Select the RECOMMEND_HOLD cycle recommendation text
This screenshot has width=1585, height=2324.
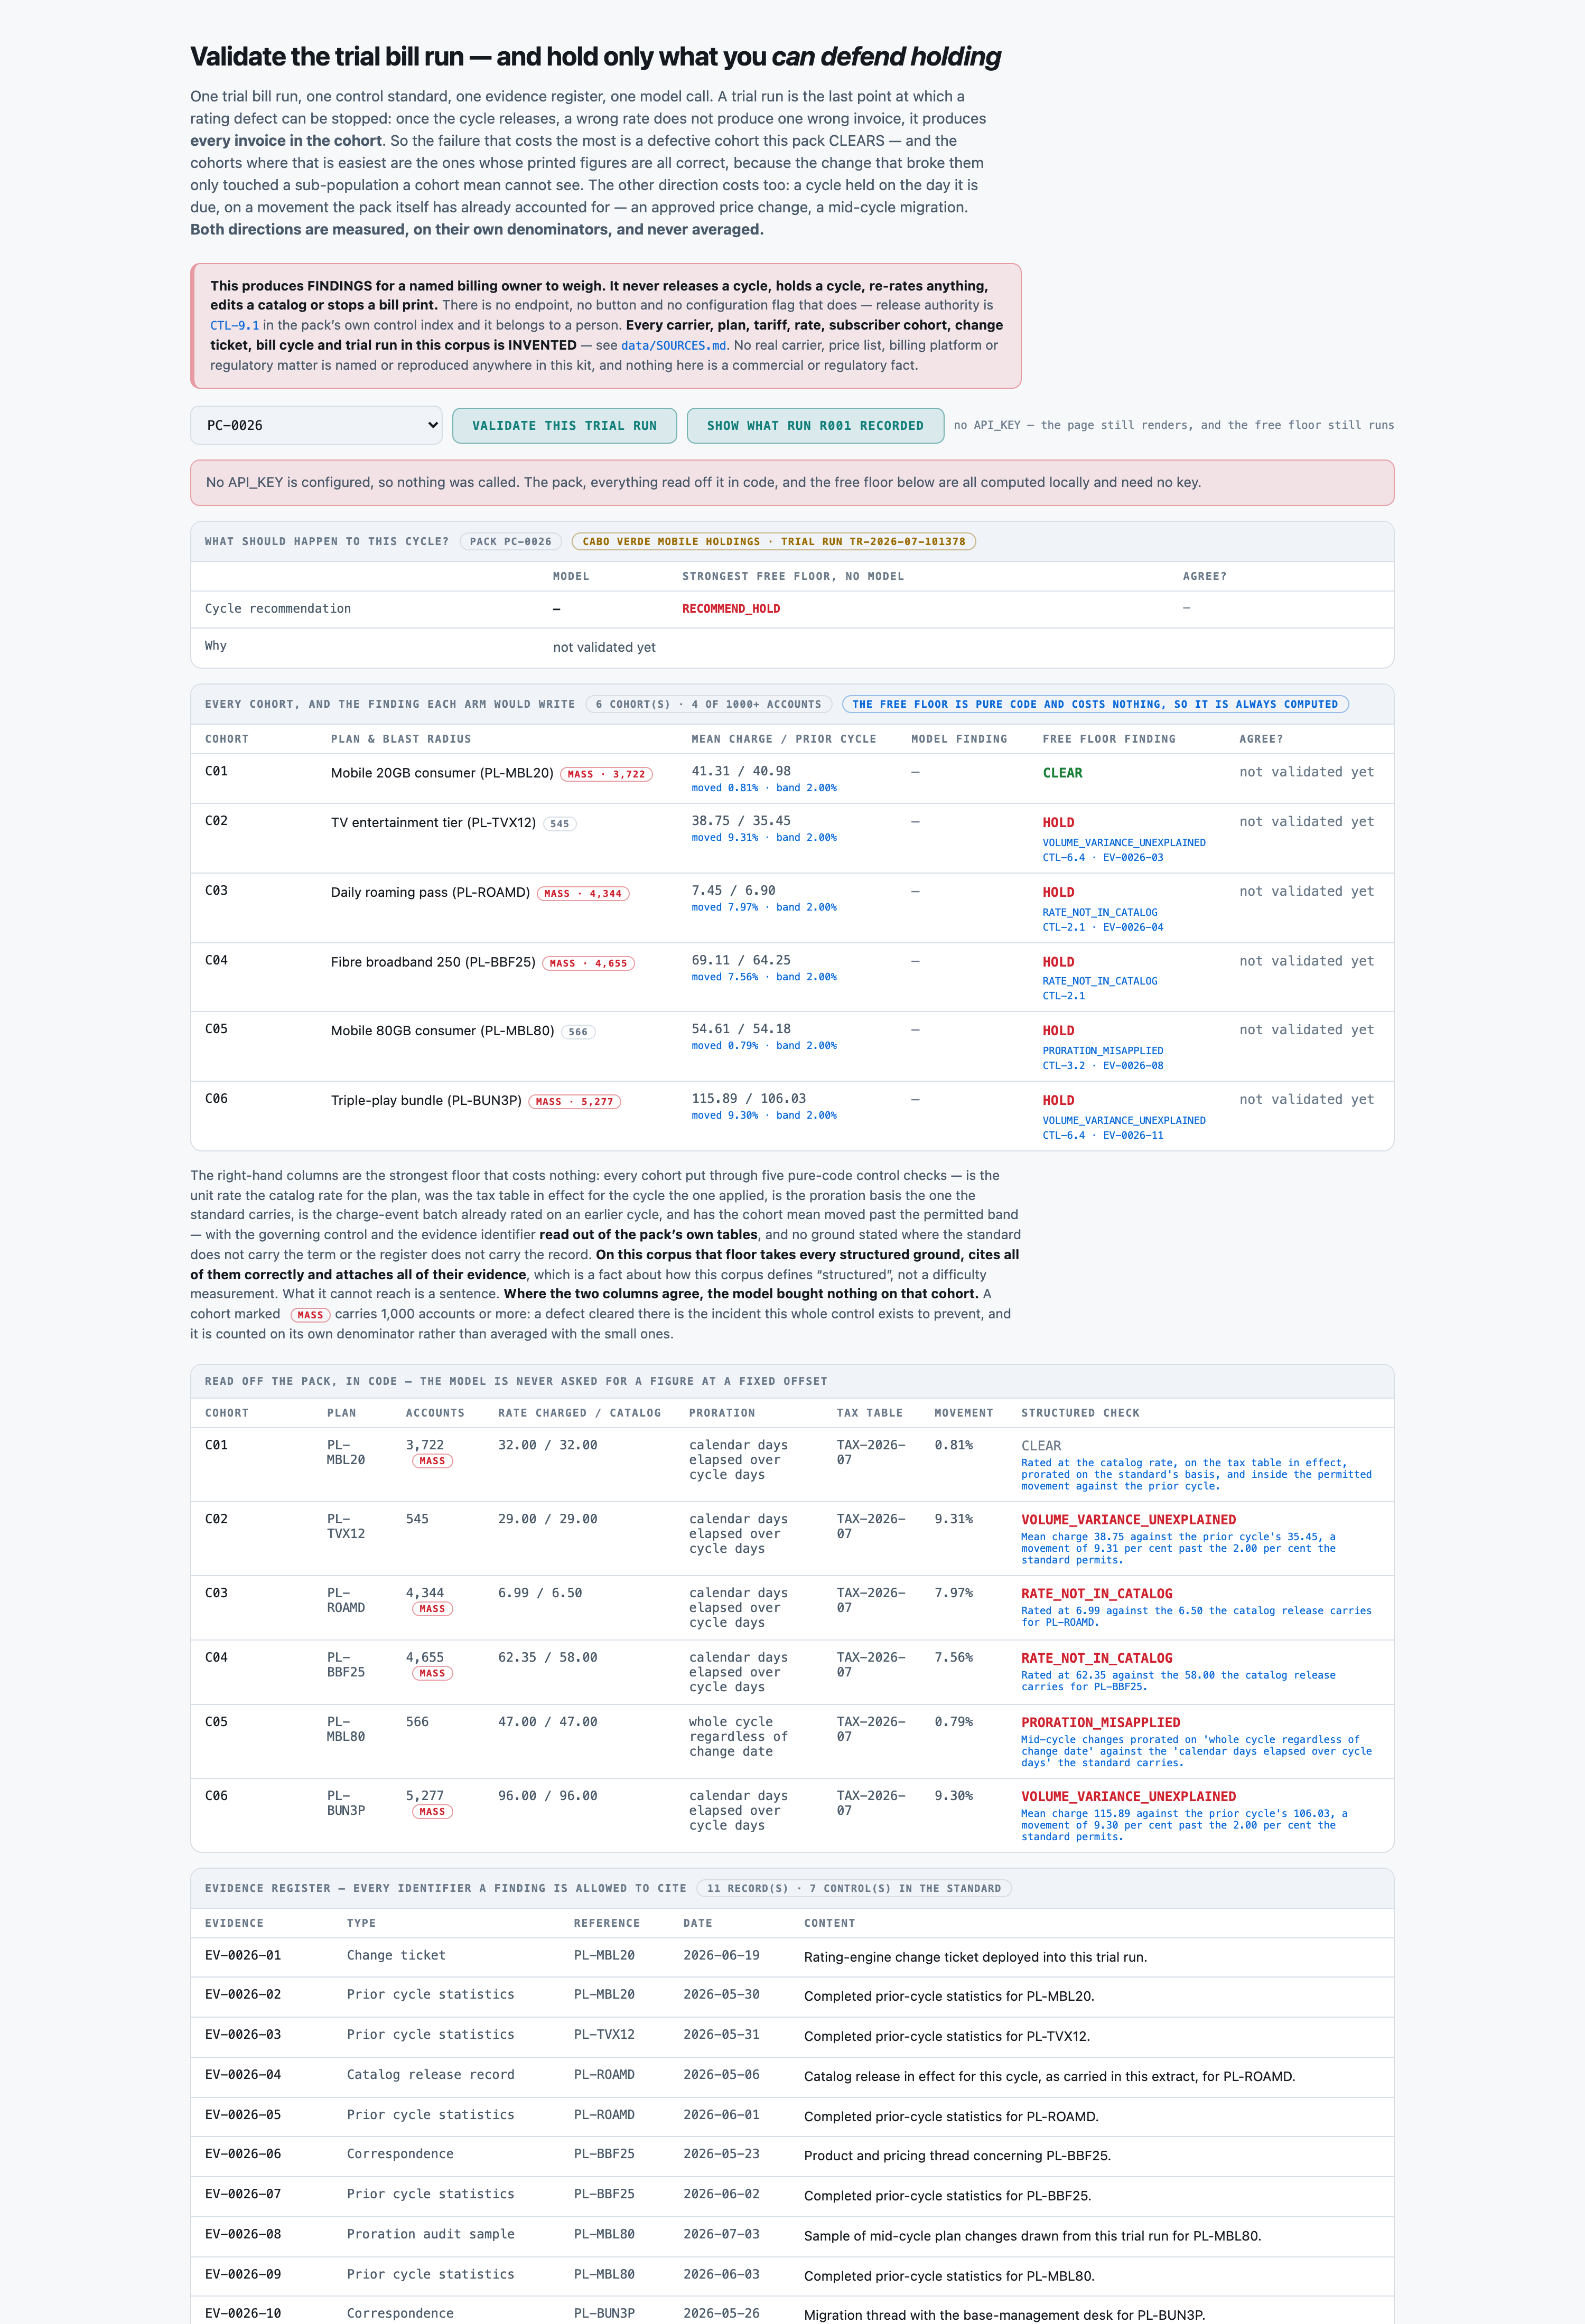pos(731,609)
